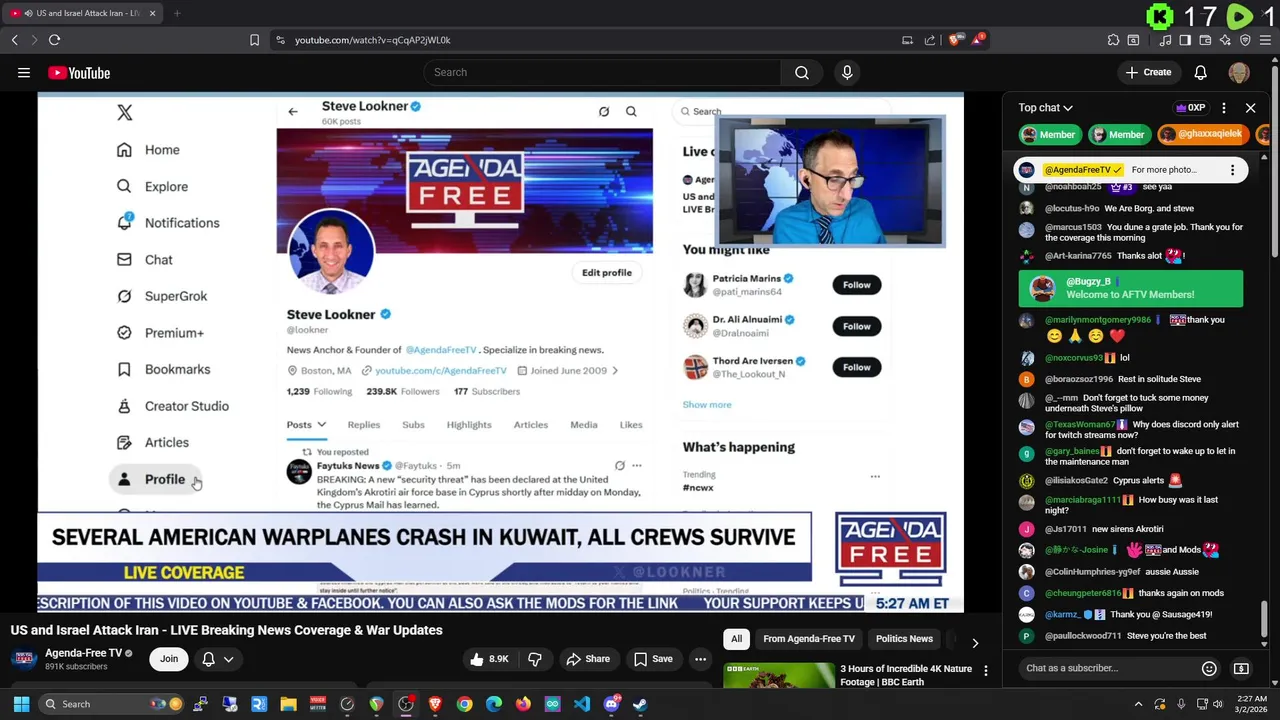Open the Brave Shields lion icon
The height and width of the screenshot is (720, 1280).
pos(957,40)
